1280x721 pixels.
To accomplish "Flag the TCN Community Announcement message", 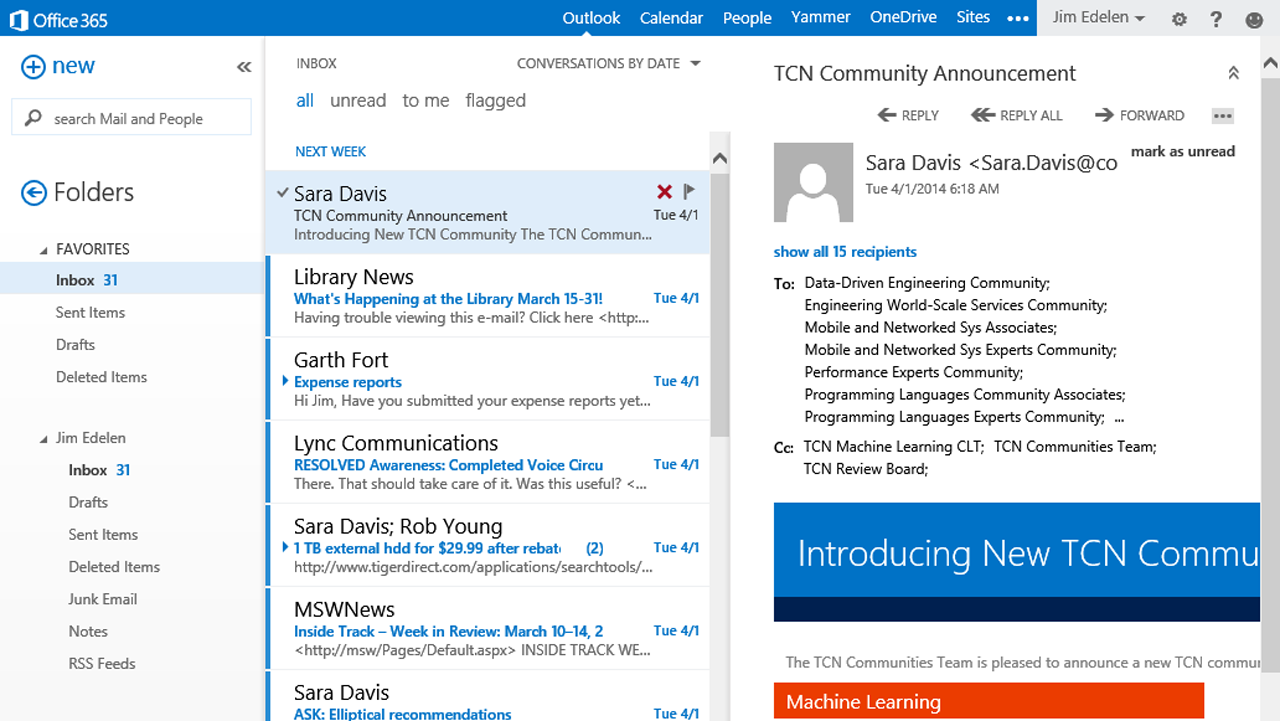I will [689, 192].
